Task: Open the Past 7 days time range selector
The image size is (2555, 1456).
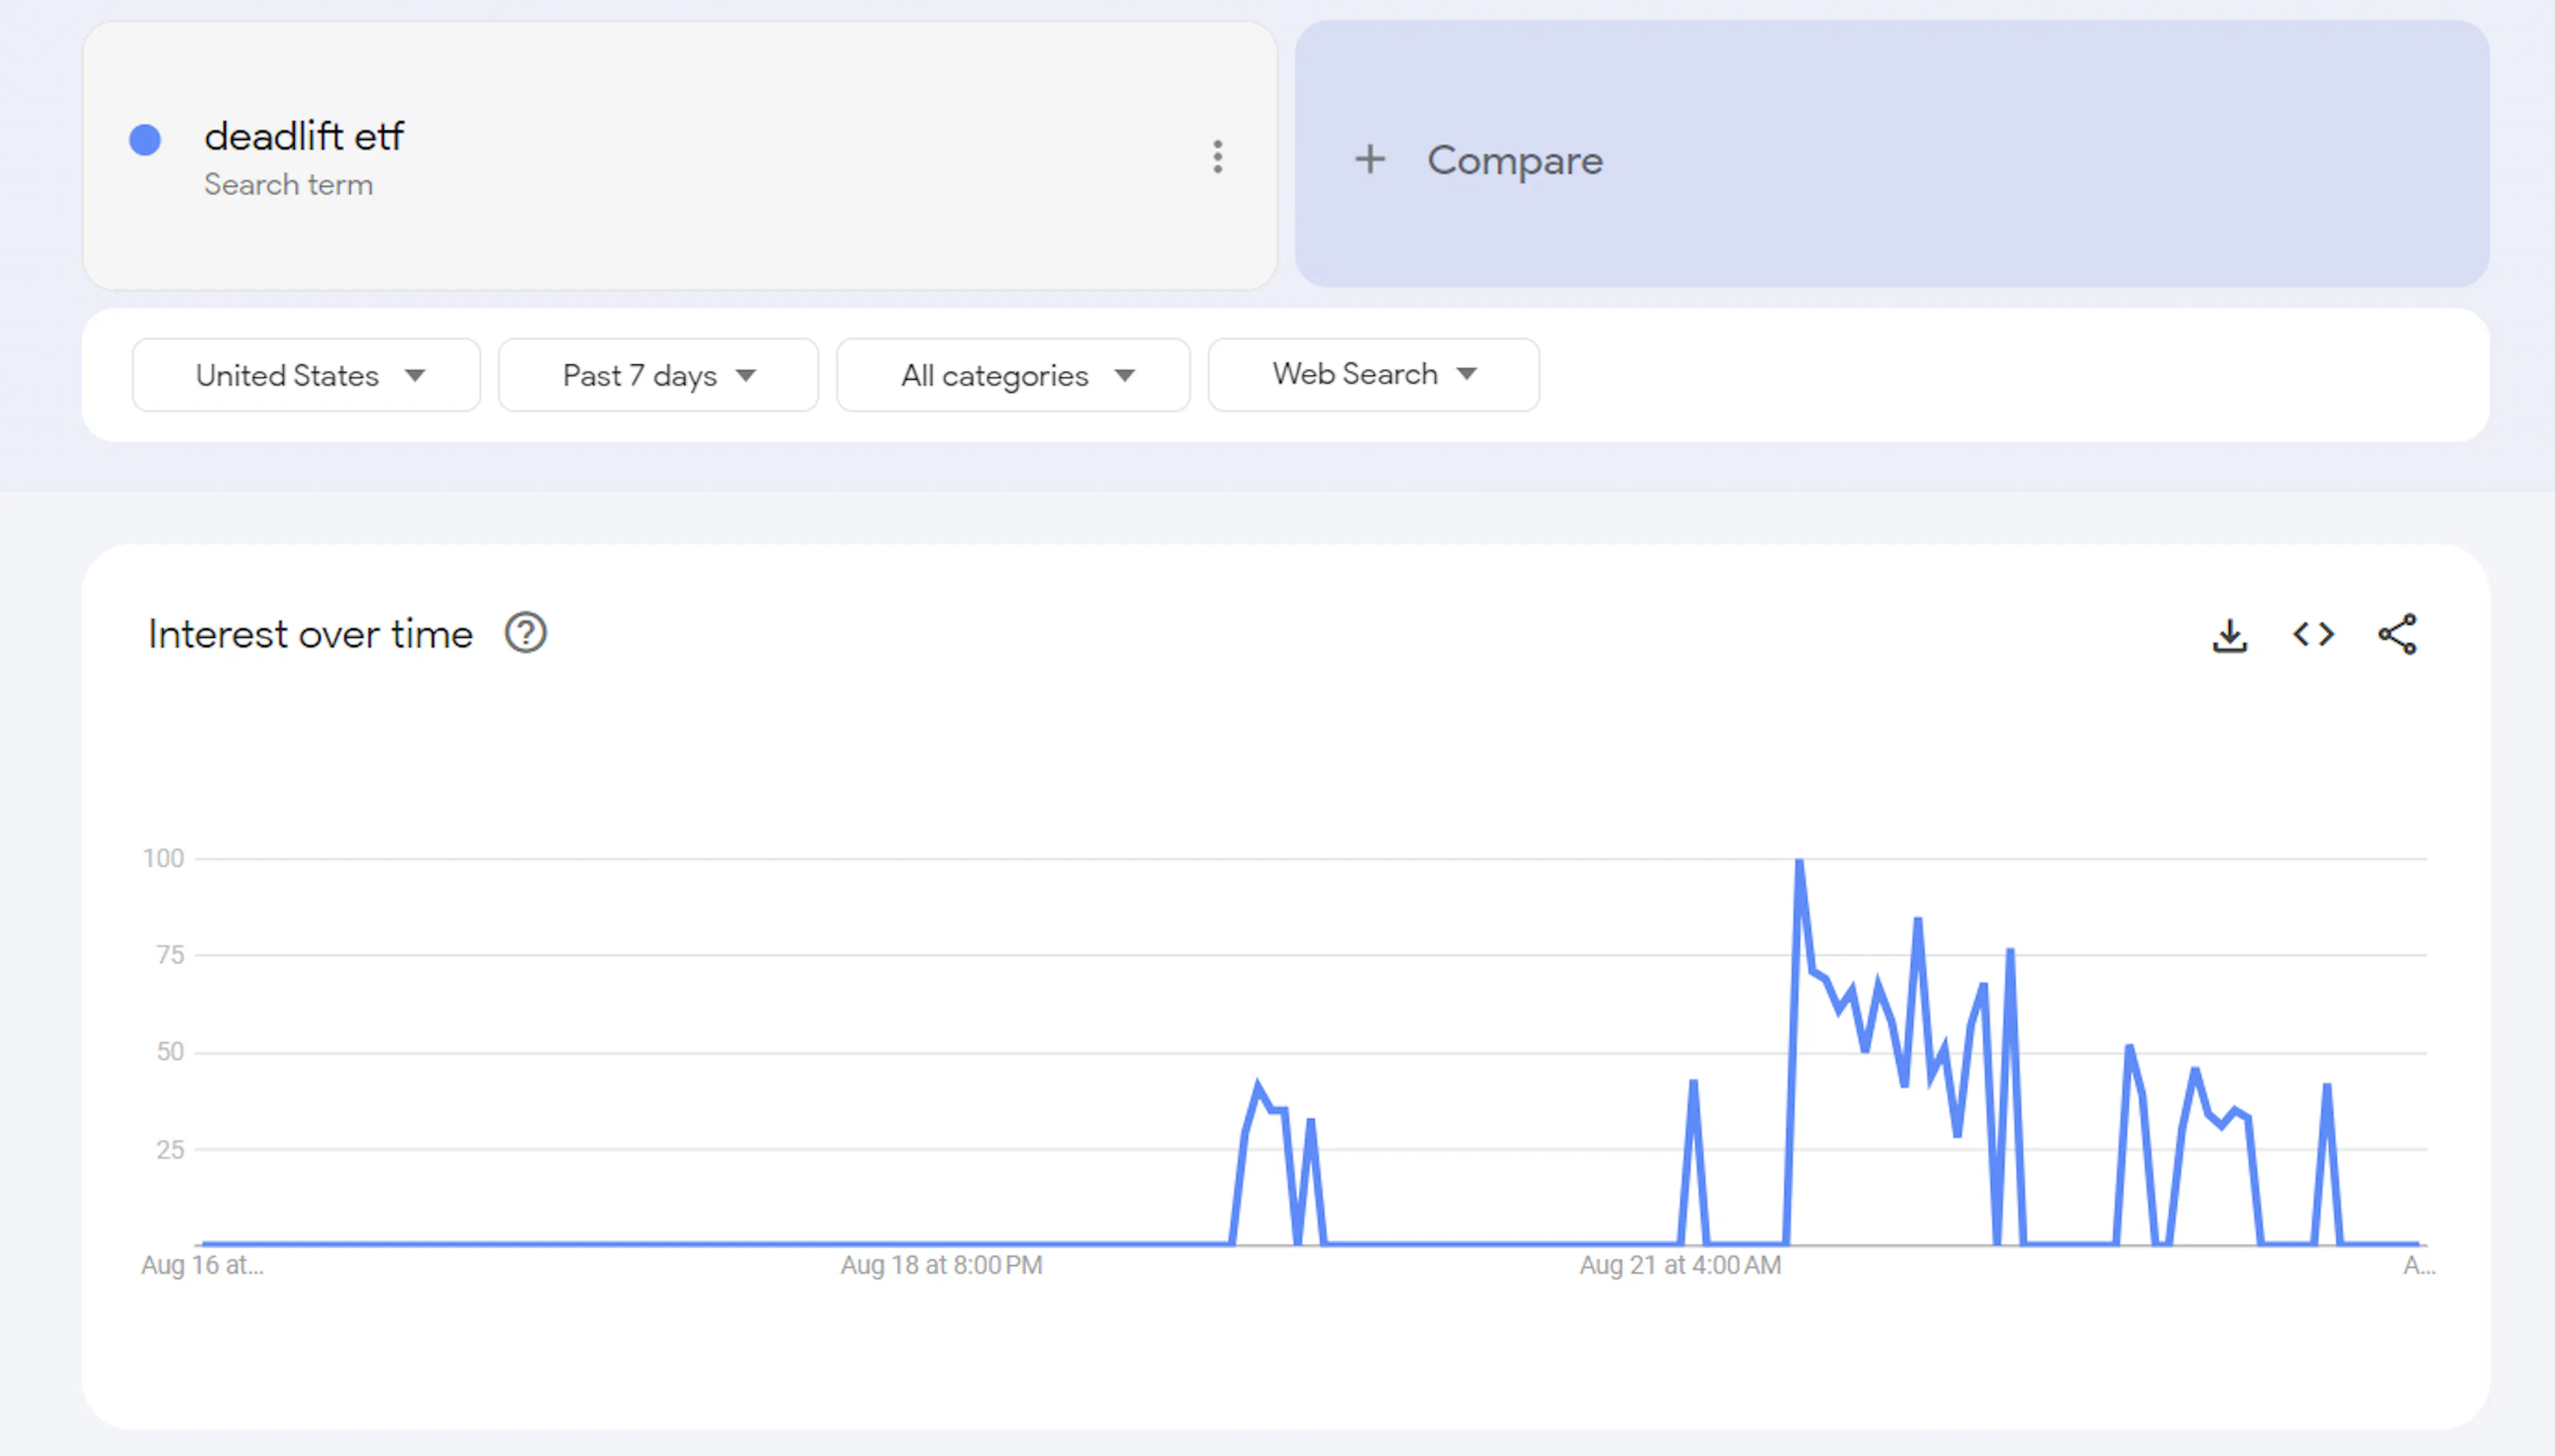Action: (x=657, y=375)
